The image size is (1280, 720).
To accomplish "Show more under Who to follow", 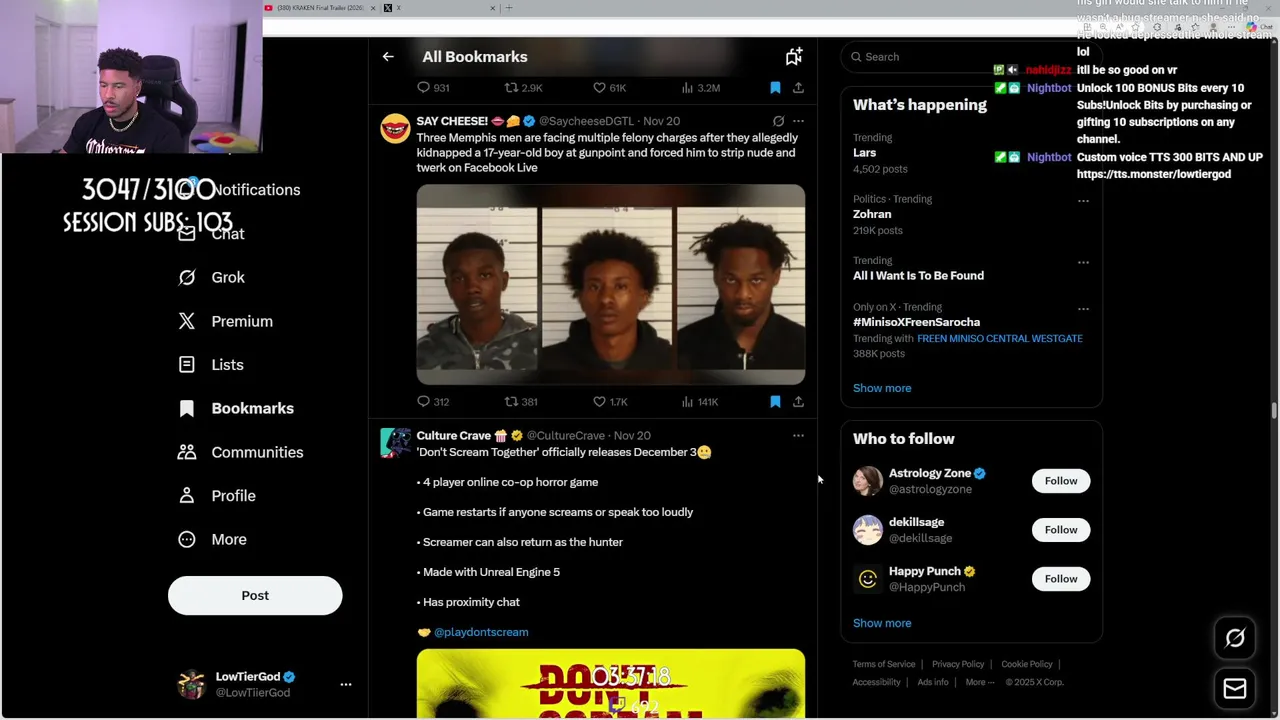I will pyautogui.click(x=882, y=623).
